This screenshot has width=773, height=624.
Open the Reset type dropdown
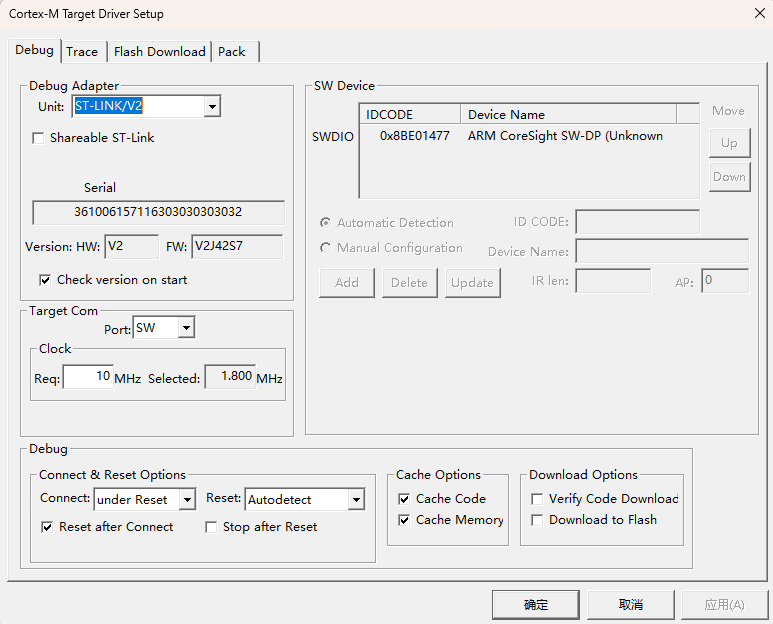(356, 499)
